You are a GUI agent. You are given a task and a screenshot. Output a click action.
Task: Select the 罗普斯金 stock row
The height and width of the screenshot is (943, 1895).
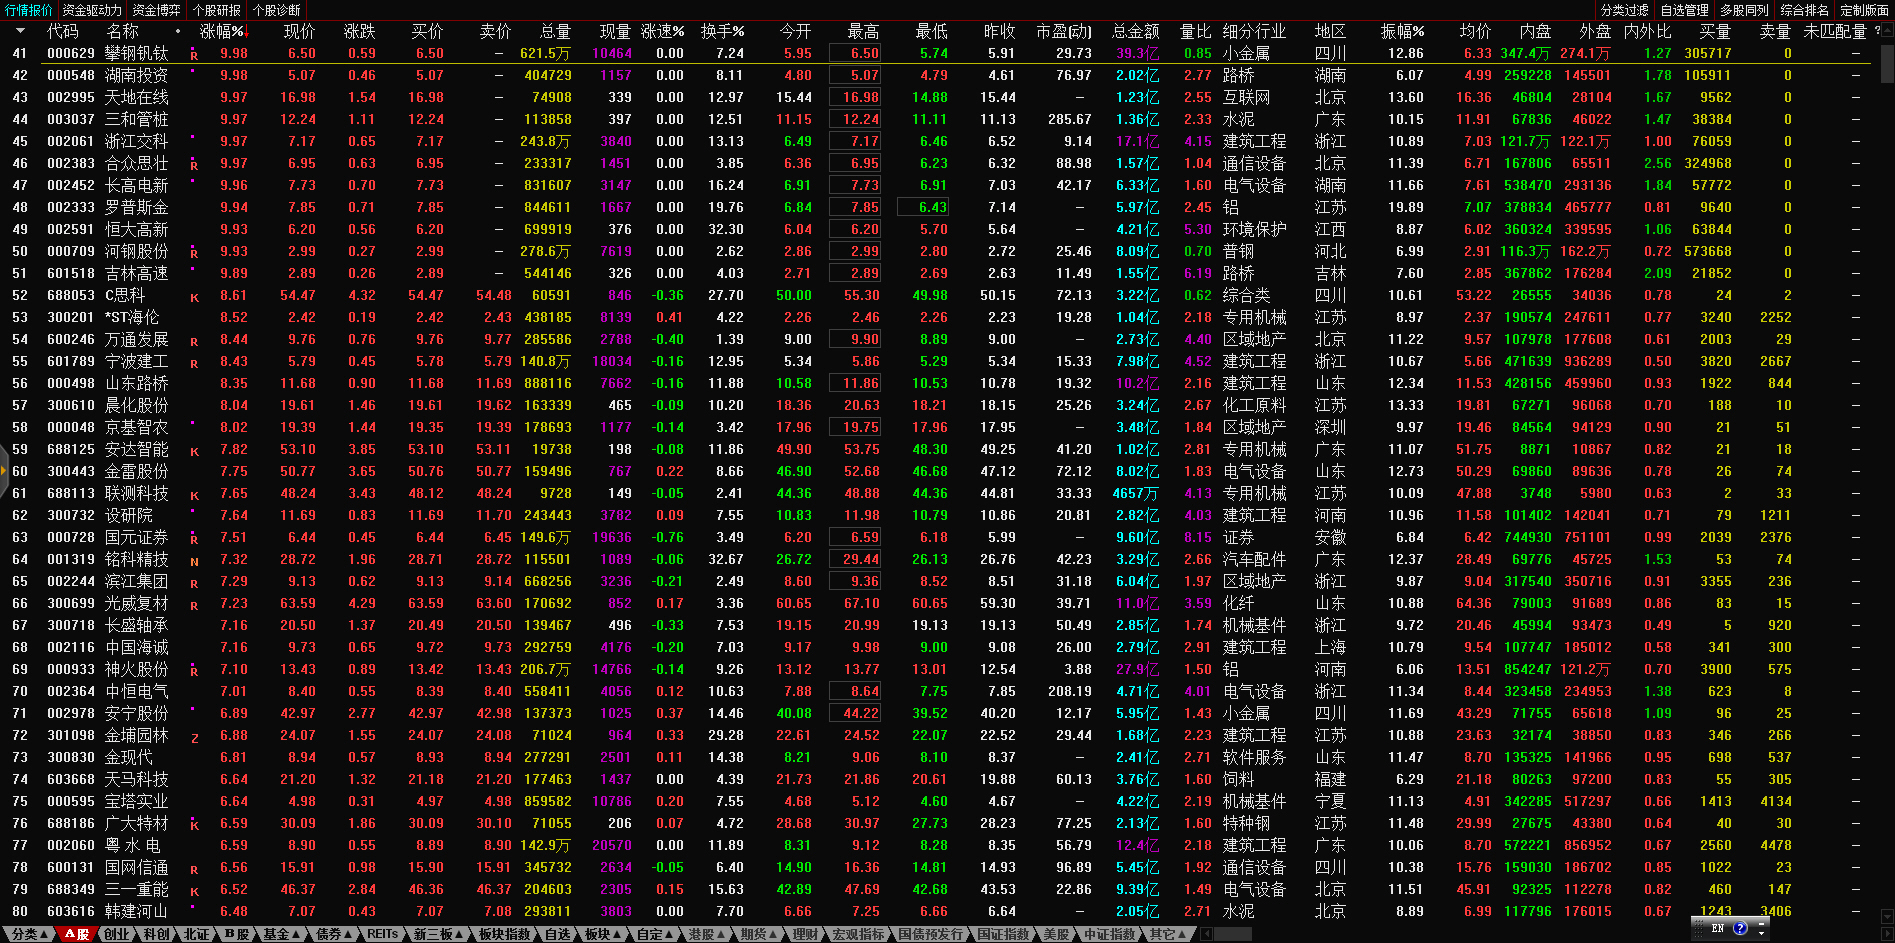click(x=136, y=207)
